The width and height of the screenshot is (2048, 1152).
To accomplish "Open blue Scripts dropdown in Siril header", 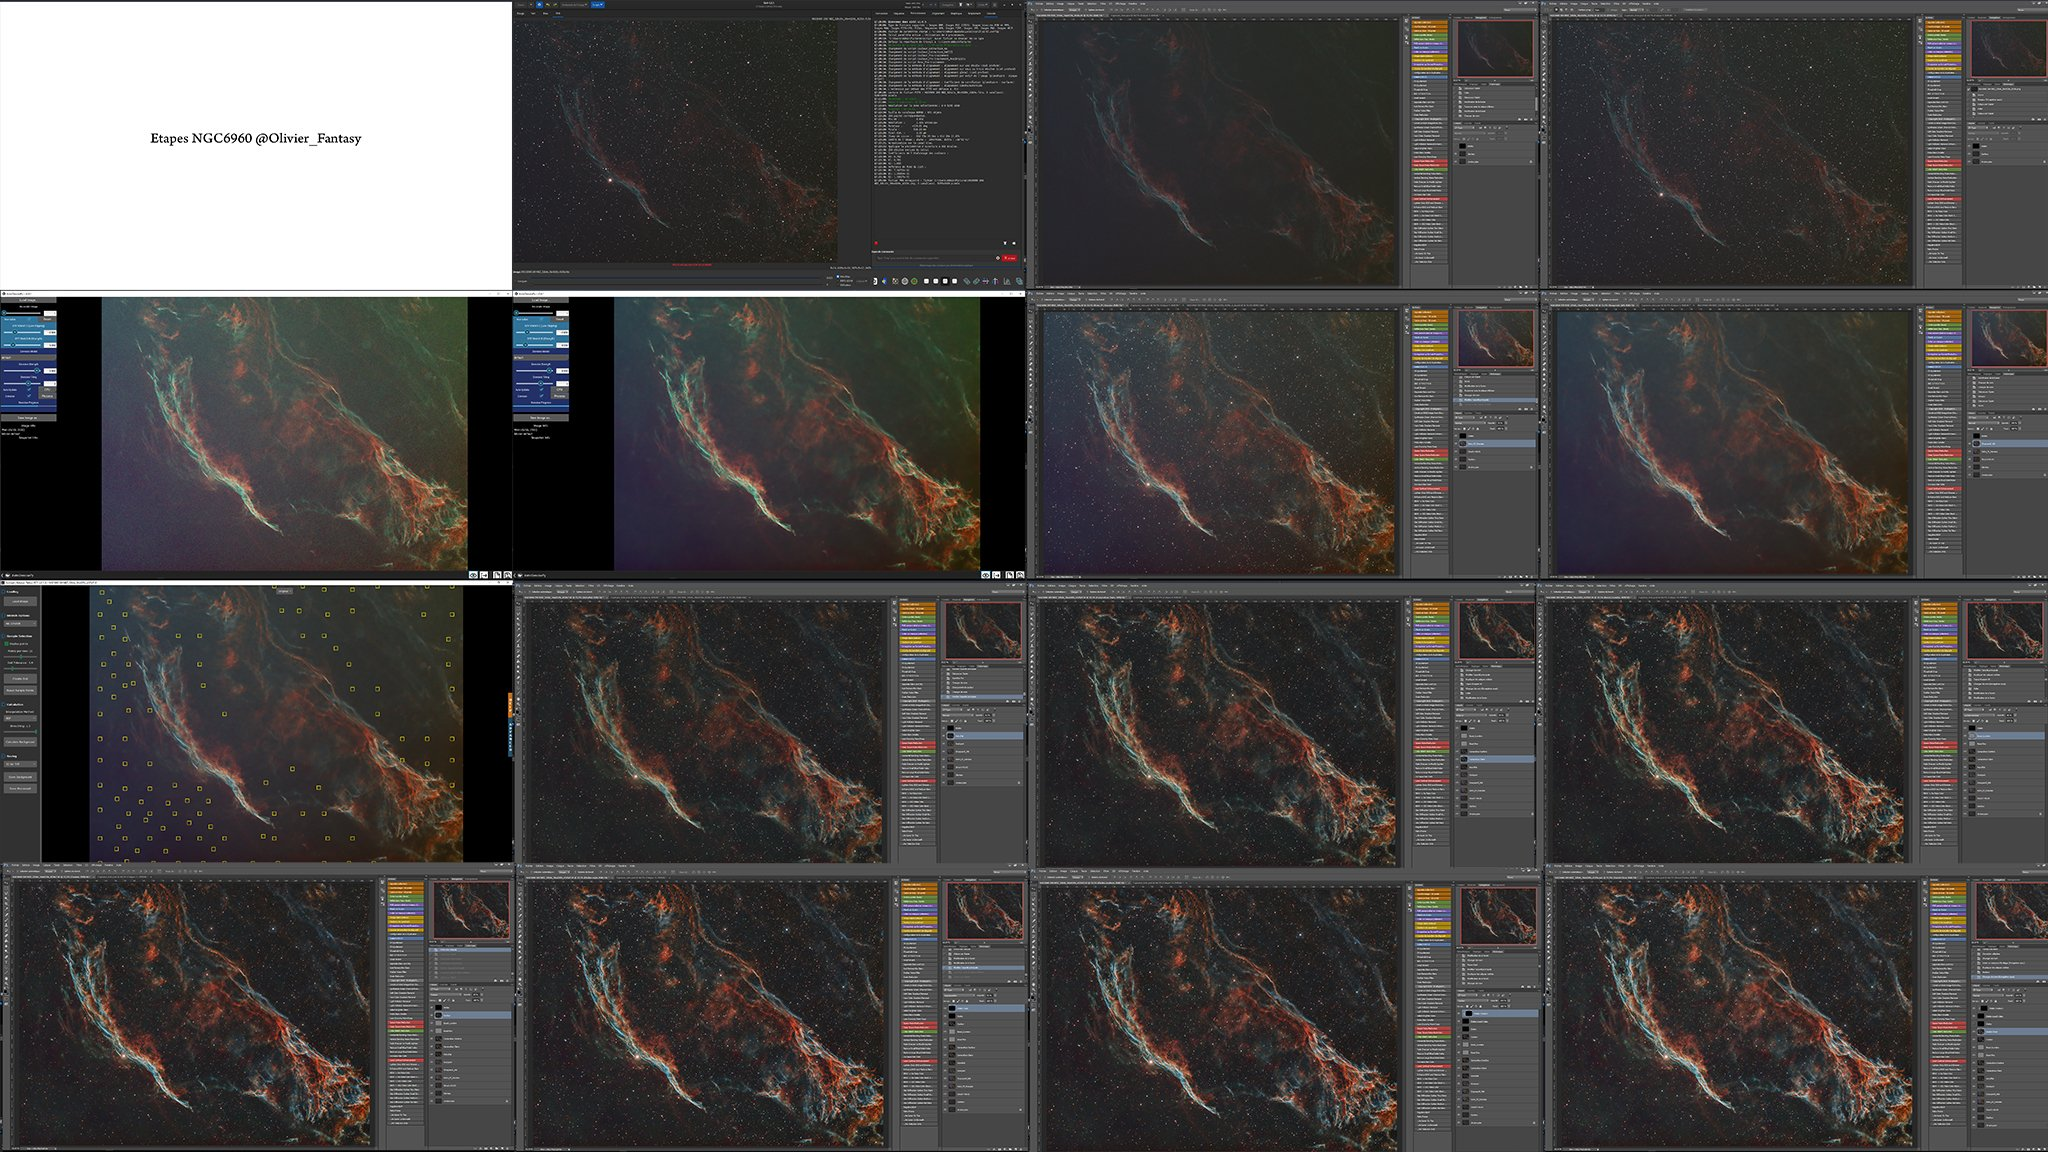I will tap(597, 5).
